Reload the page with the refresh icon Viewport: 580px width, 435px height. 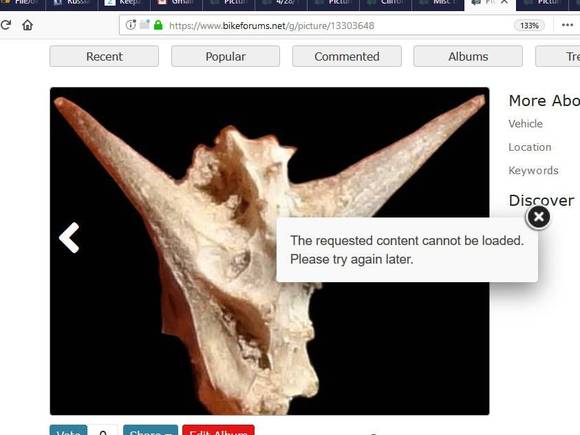point(6,25)
